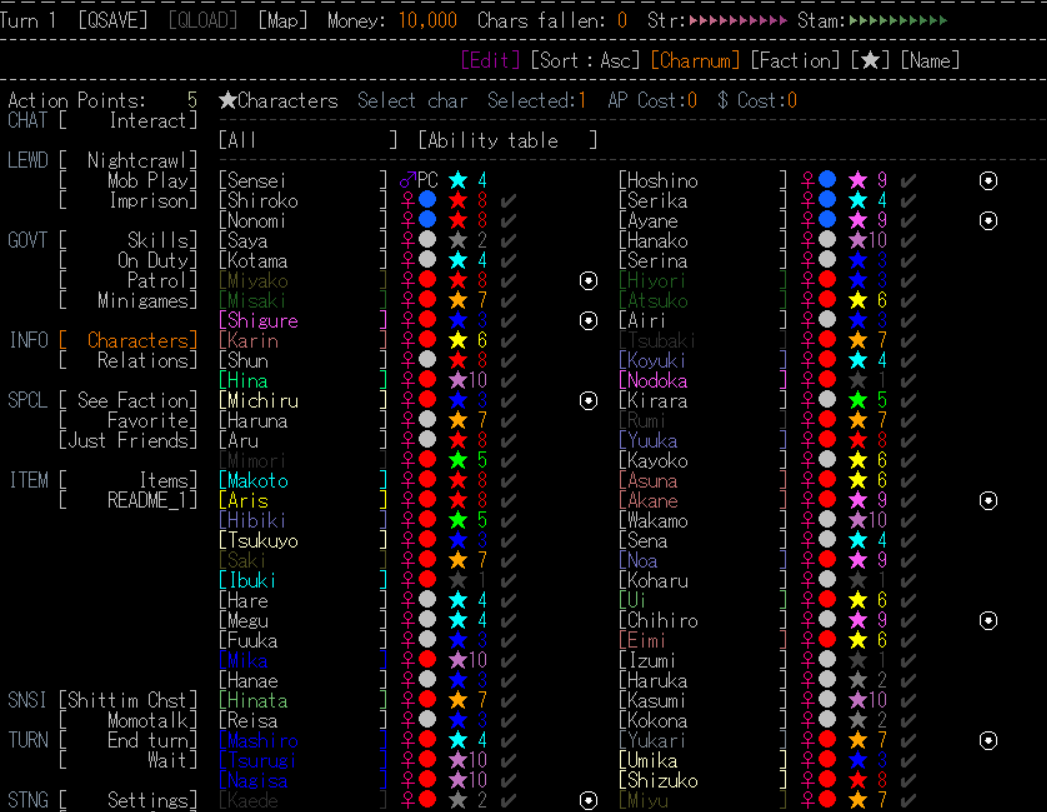Select the character Nodoka

pyautogui.click(x=703, y=381)
